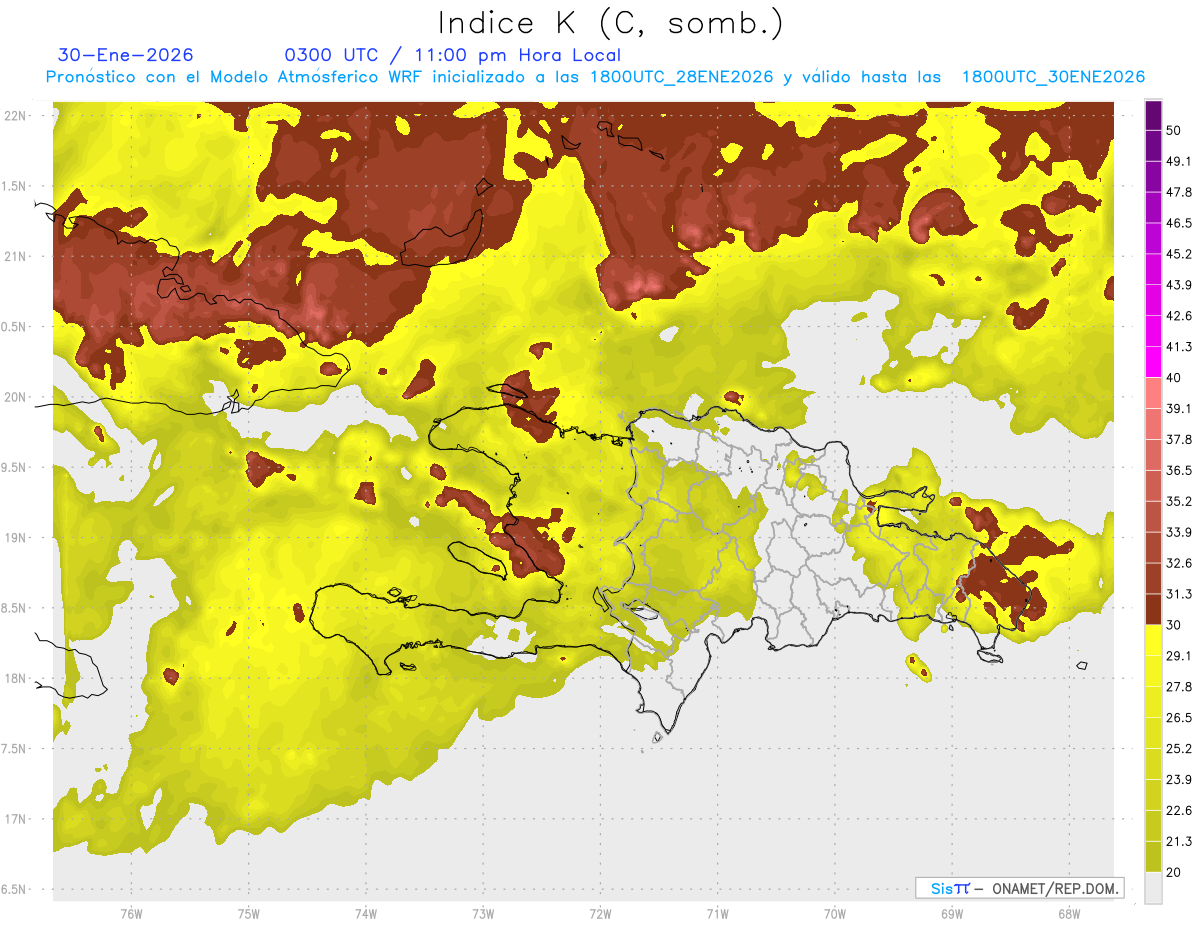This screenshot has height=927, width=1200.
Task: Click the '19N' latitude axis label
Action: click(16, 537)
